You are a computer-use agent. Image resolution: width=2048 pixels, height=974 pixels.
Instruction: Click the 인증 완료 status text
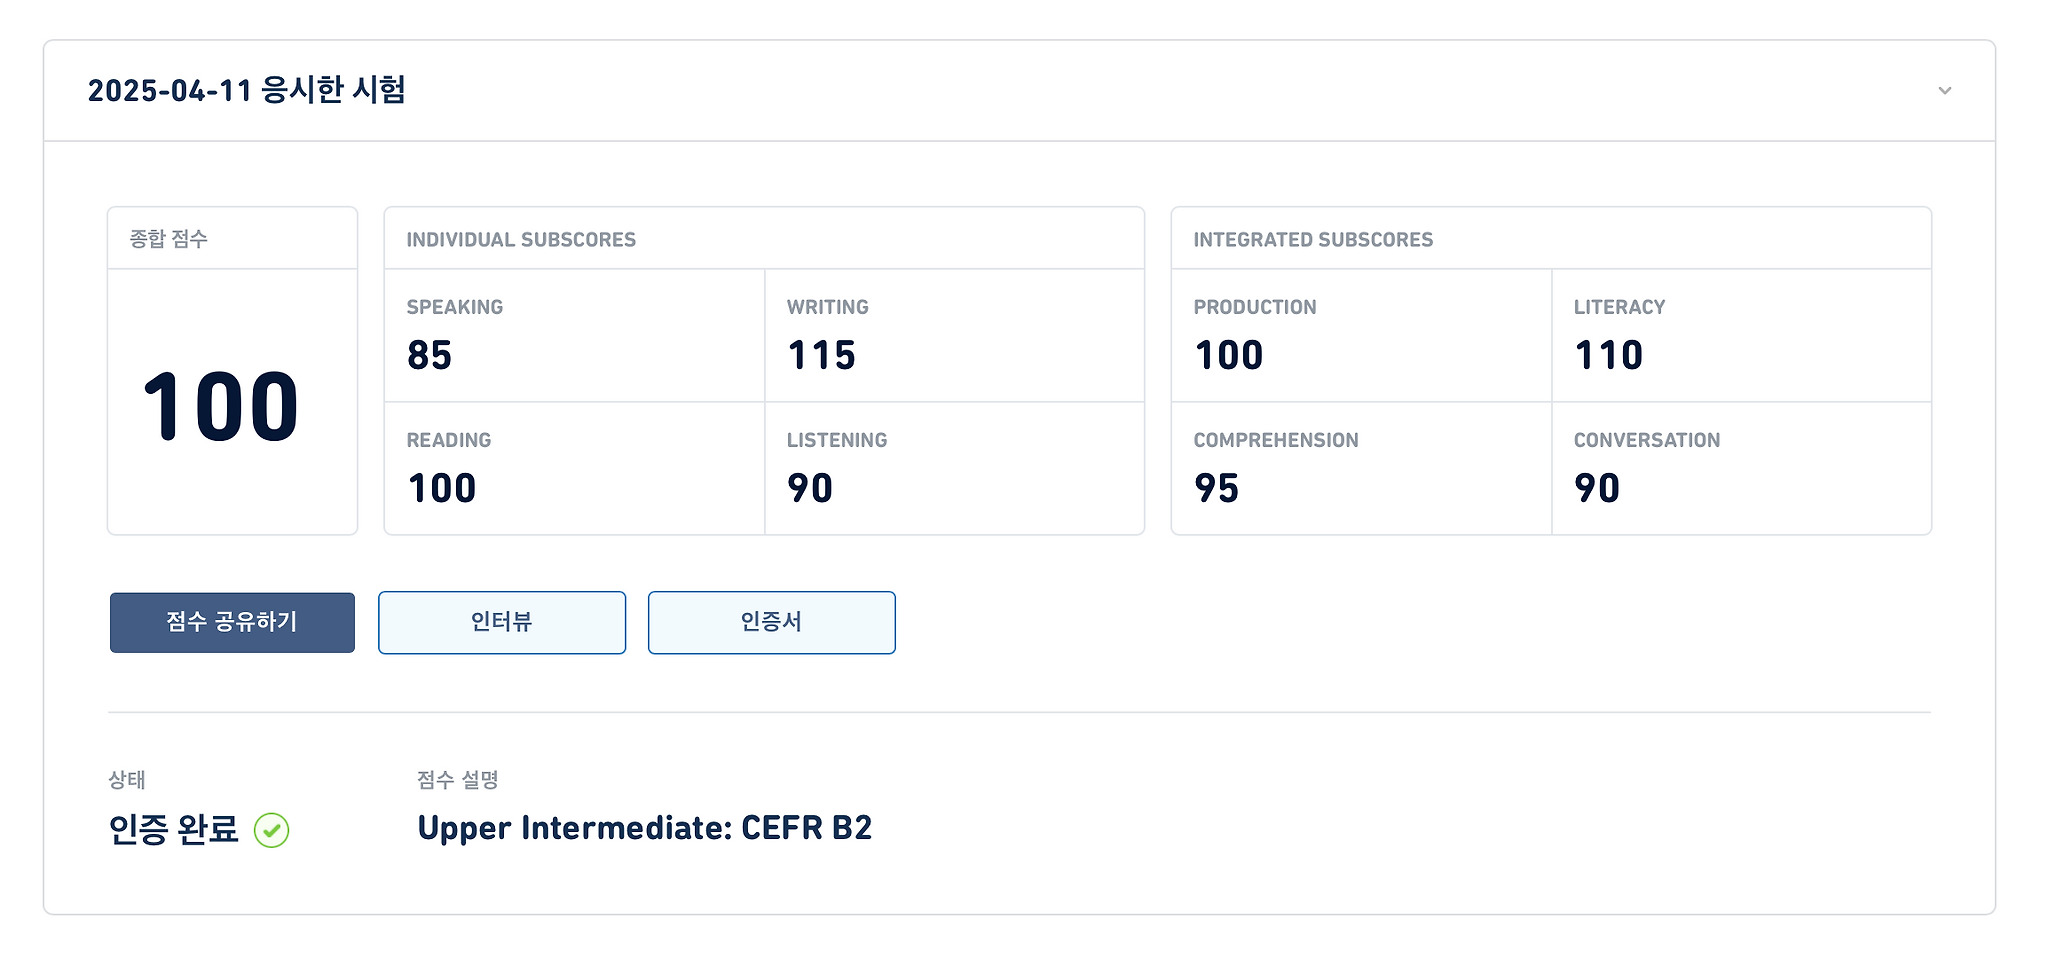(174, 830)
